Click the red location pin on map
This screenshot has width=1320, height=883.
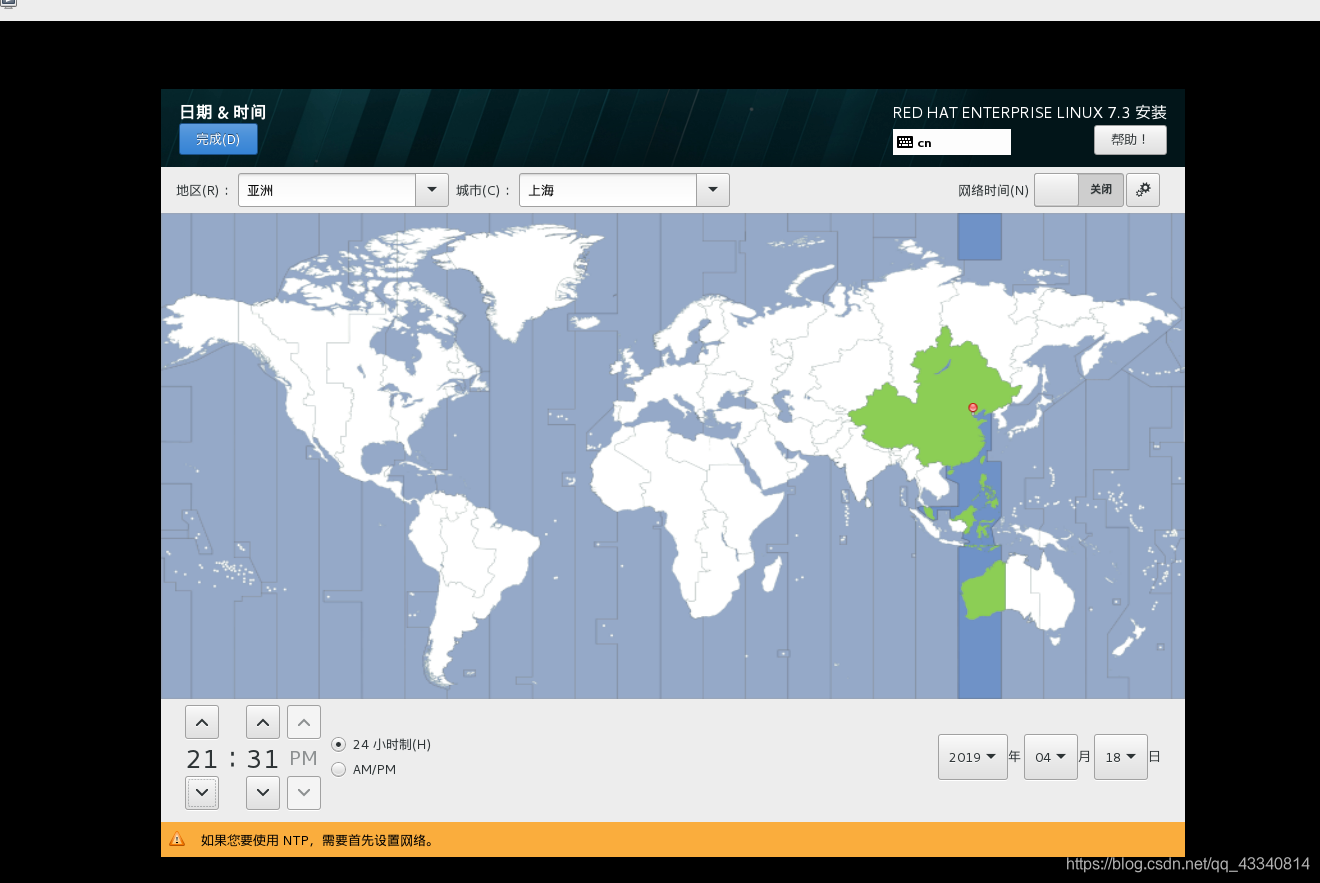pos(972,407)
